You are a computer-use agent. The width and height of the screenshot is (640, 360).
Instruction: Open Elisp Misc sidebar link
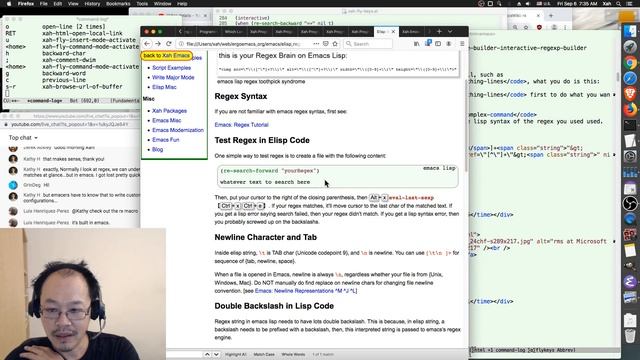coord(164,87)
